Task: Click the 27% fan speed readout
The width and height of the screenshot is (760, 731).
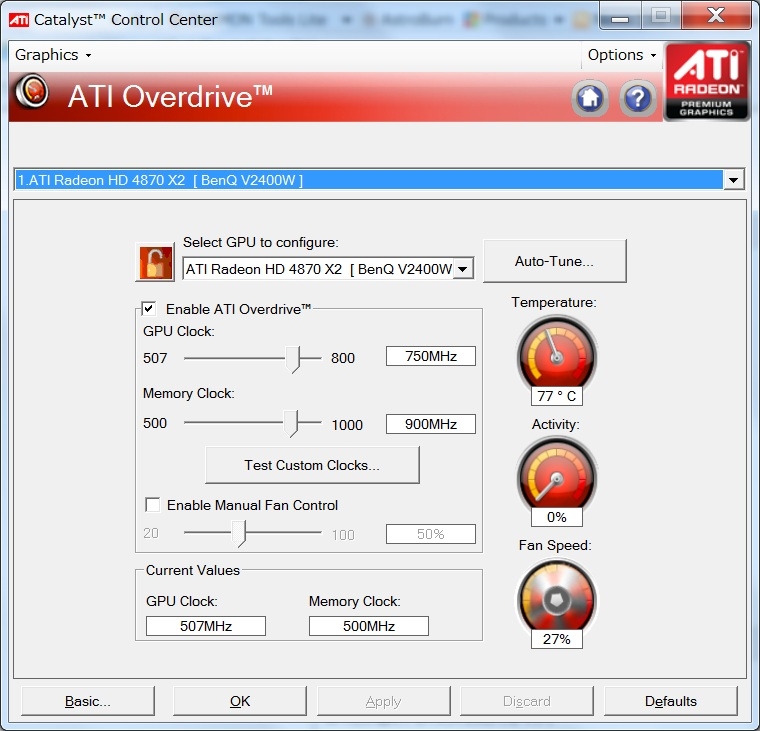Action: pos(557,639)
